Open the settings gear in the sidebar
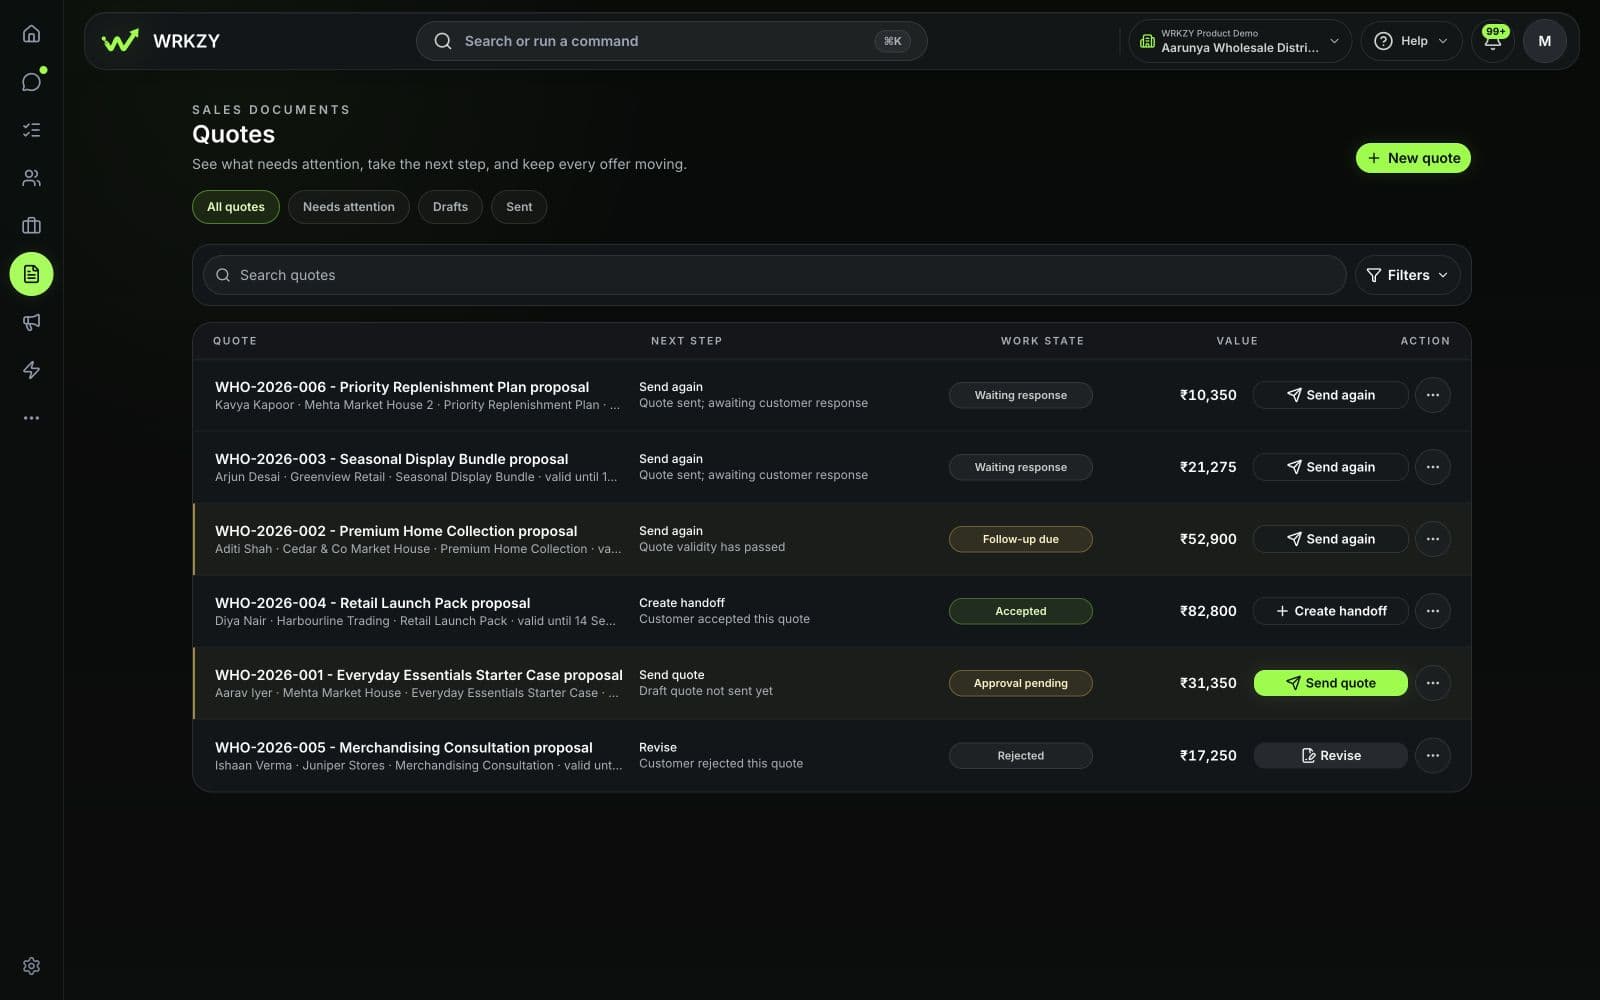1600x1000 pixels. [x=31, y=966]
